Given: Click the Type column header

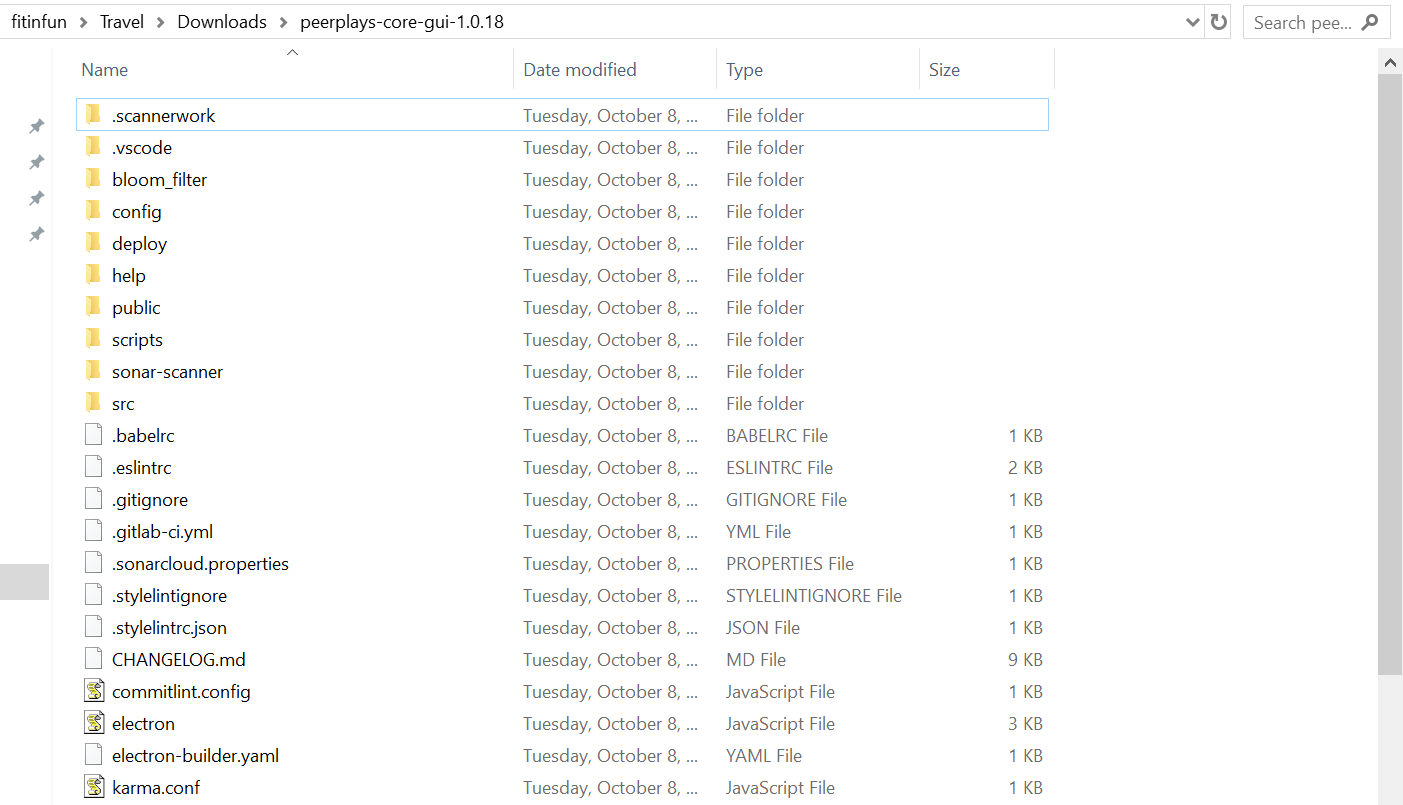Looking at the screenshot, I should 744,70.
